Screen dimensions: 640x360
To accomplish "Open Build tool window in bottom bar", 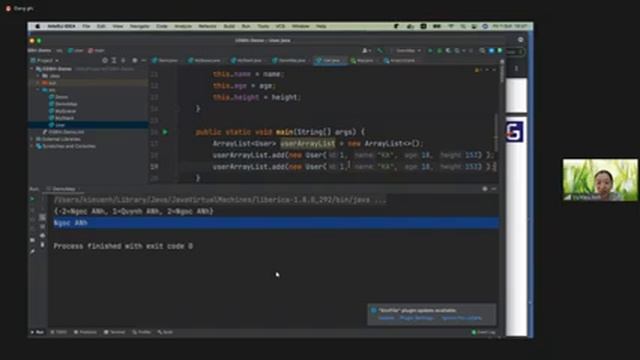I will point(165,332).
